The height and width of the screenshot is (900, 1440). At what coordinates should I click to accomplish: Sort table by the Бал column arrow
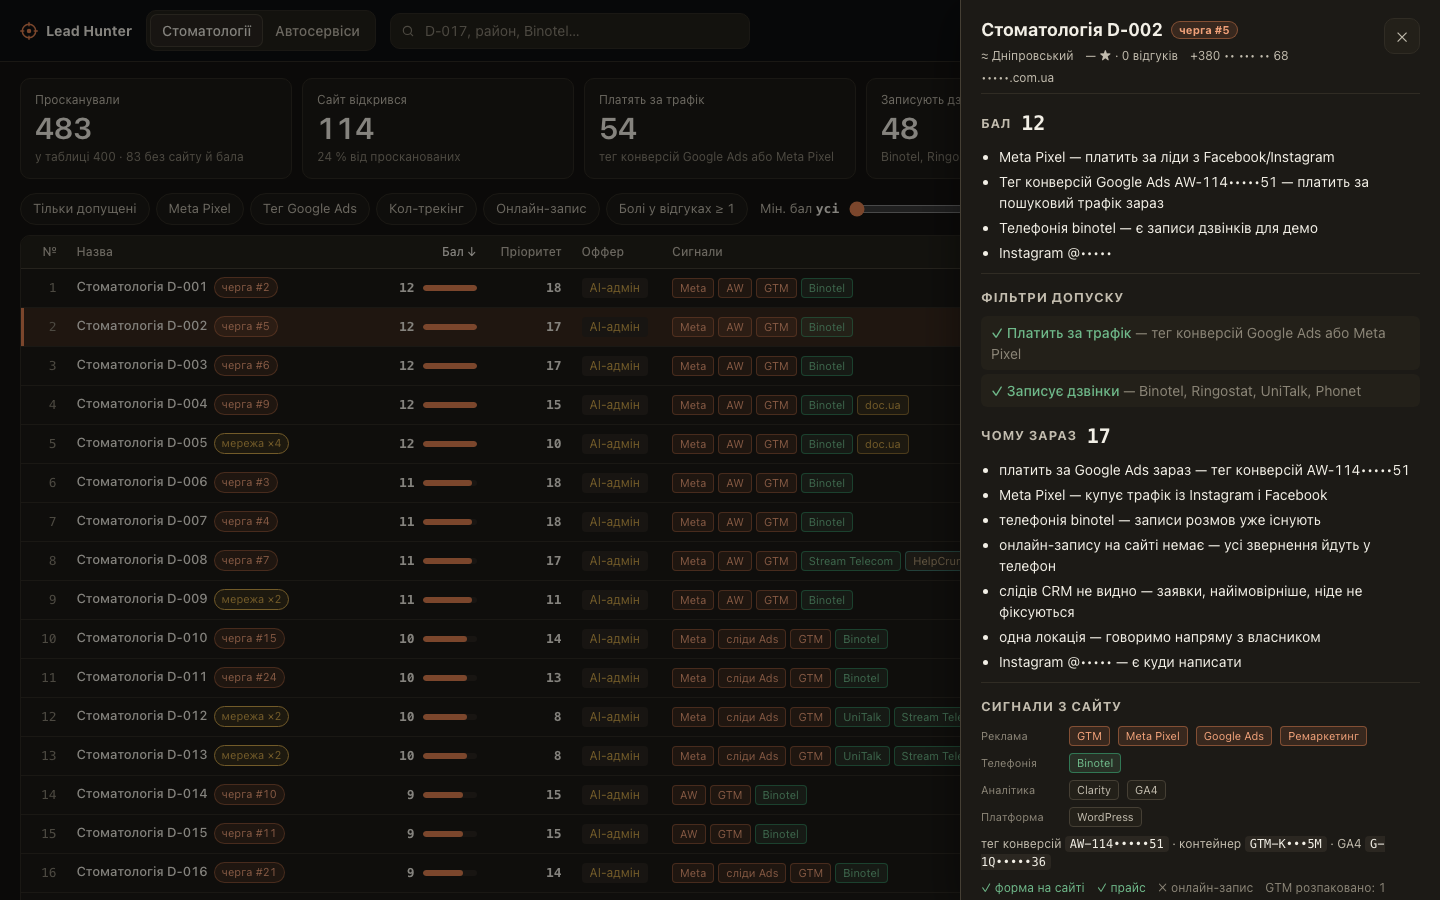pos(472,252)
